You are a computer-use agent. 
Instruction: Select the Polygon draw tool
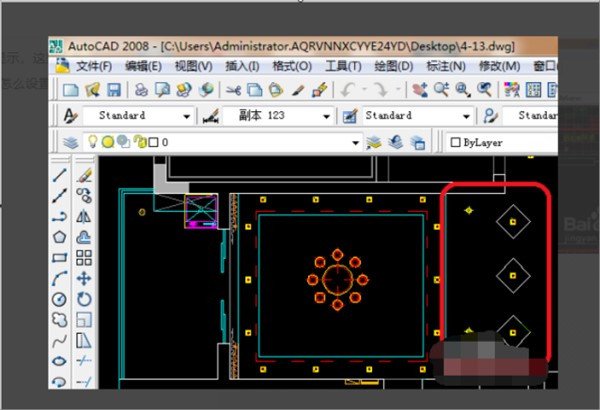click(59, 237)
